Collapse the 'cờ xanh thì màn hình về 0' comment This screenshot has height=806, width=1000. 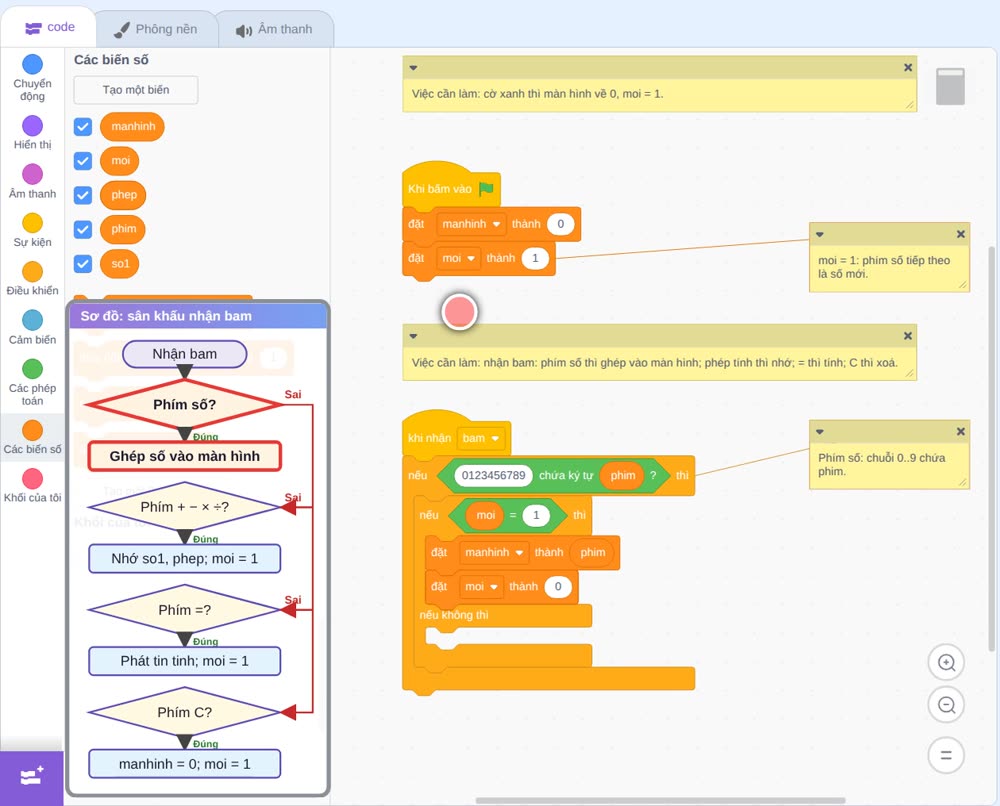click(413, 68)
